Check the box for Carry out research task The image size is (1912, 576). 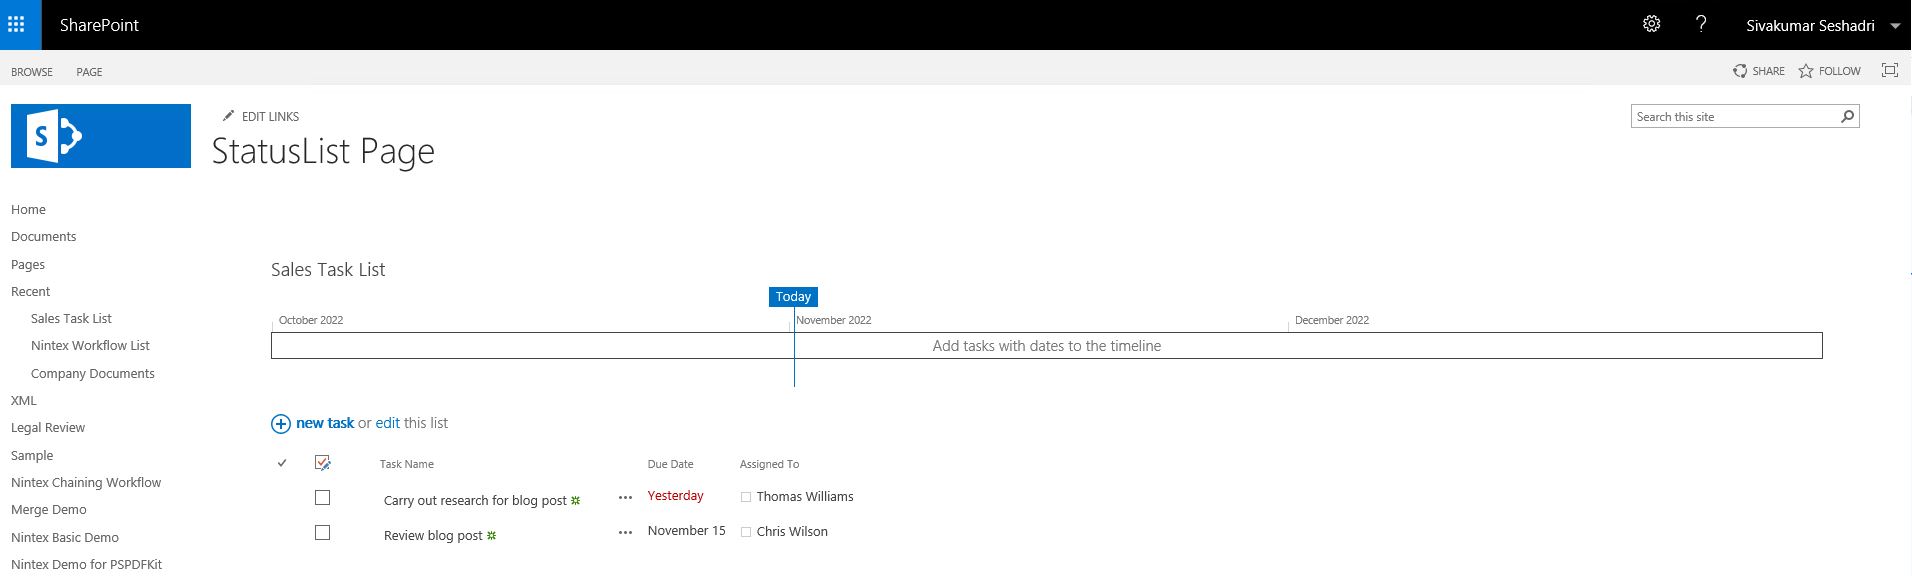pos(322,497)
